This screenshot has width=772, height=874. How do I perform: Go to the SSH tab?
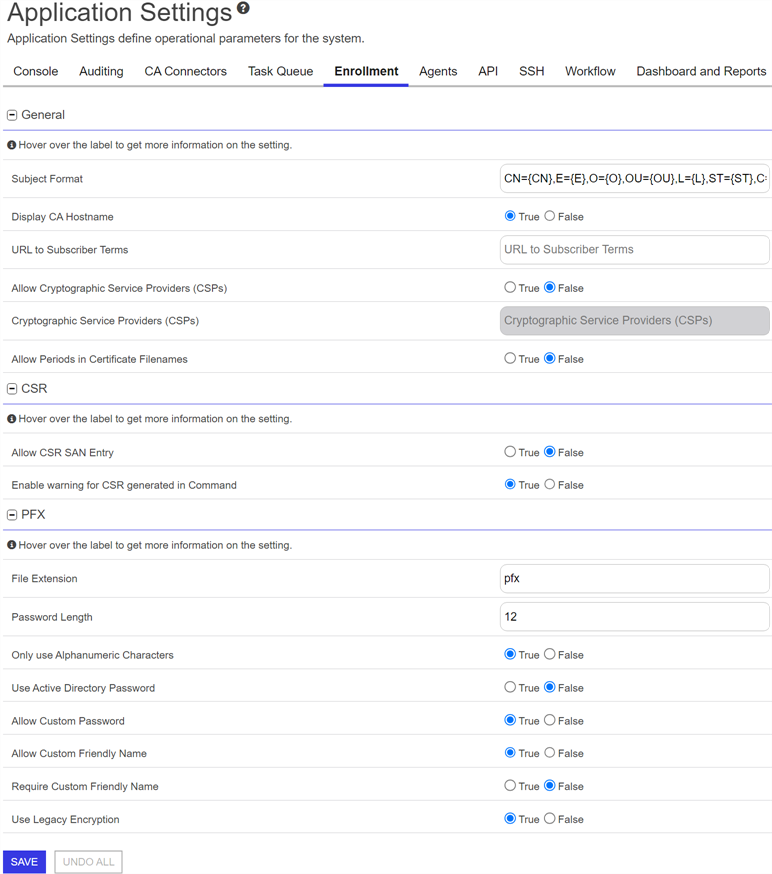(x=531, y=71)
